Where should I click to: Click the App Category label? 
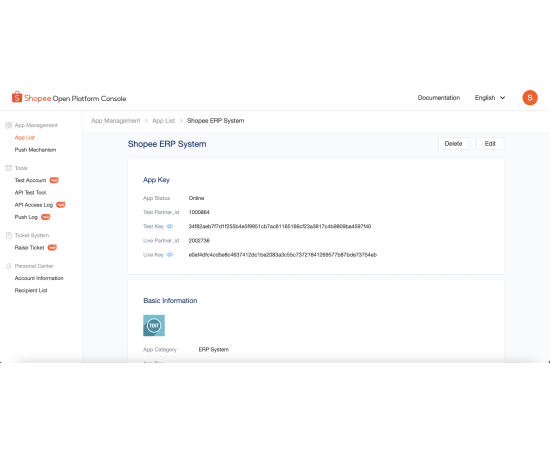tap(160, 350)
